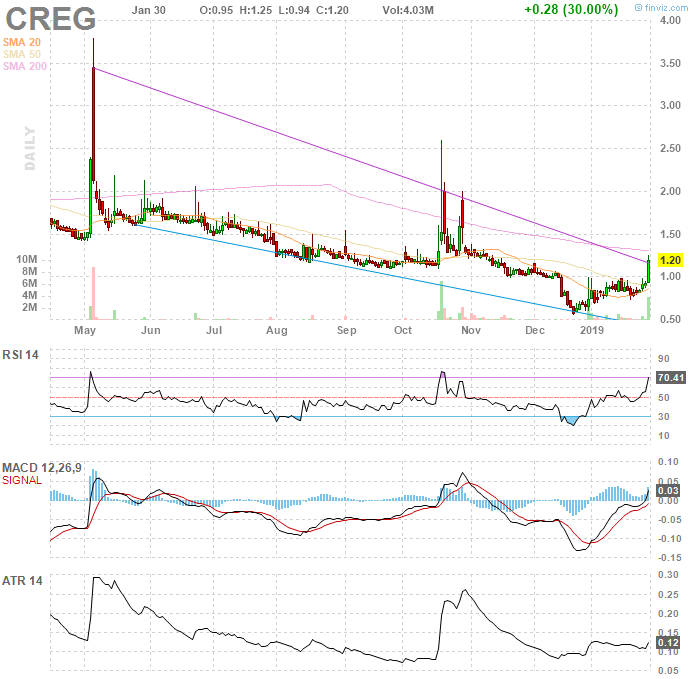700x679 pixels.
Task: Click the +0.28 (30.00%) change value
Action: click(571, 9)
